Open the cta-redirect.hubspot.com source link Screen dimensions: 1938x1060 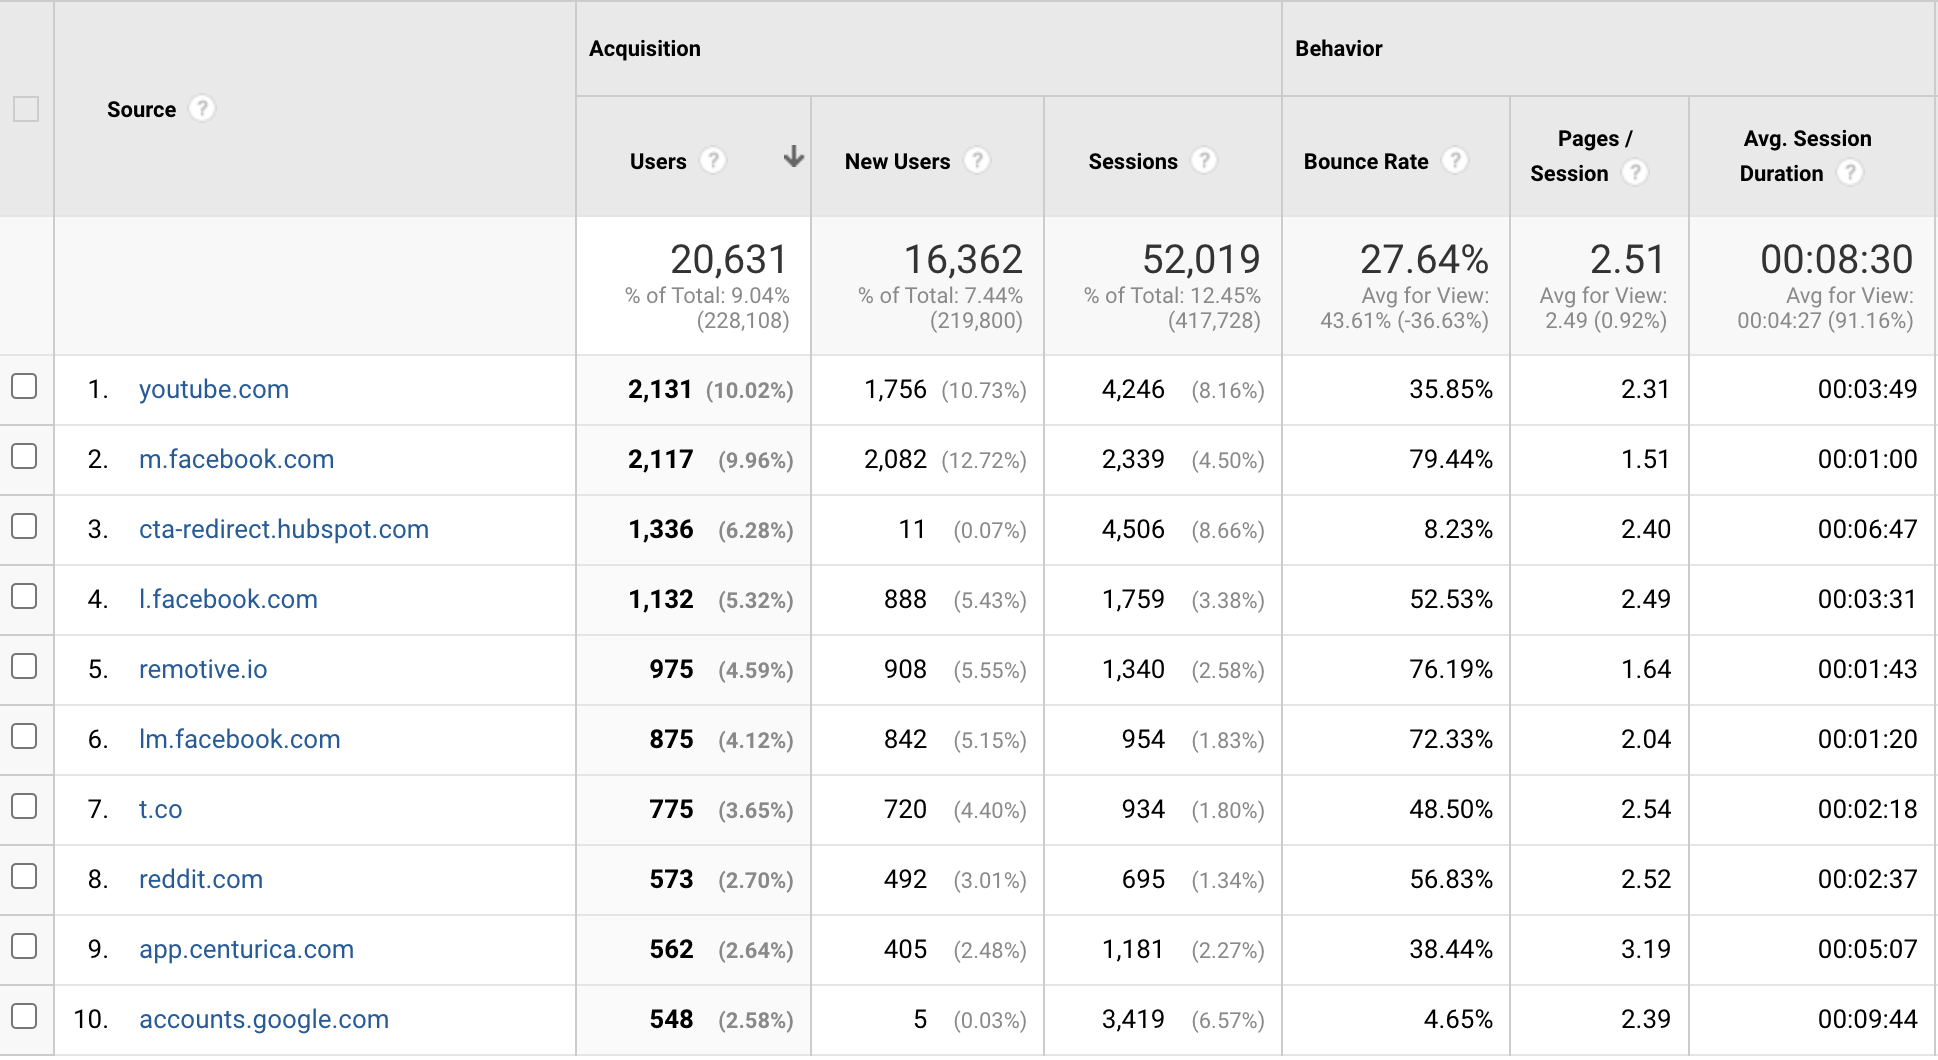tap(284, 529)
